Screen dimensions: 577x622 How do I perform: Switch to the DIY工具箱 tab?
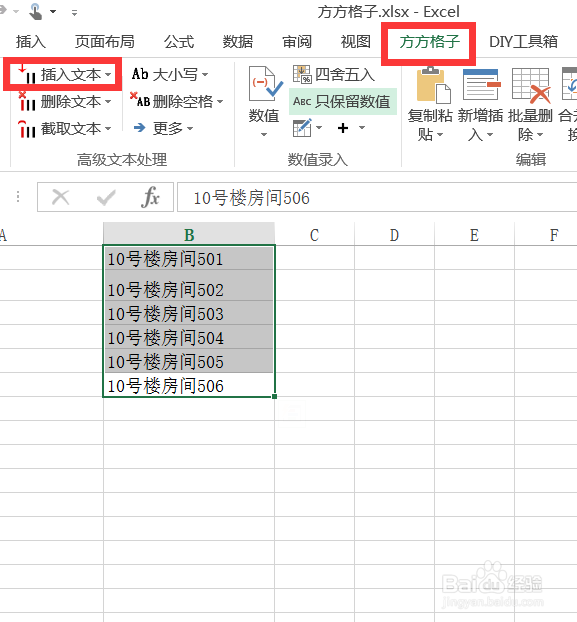(523, 42)
